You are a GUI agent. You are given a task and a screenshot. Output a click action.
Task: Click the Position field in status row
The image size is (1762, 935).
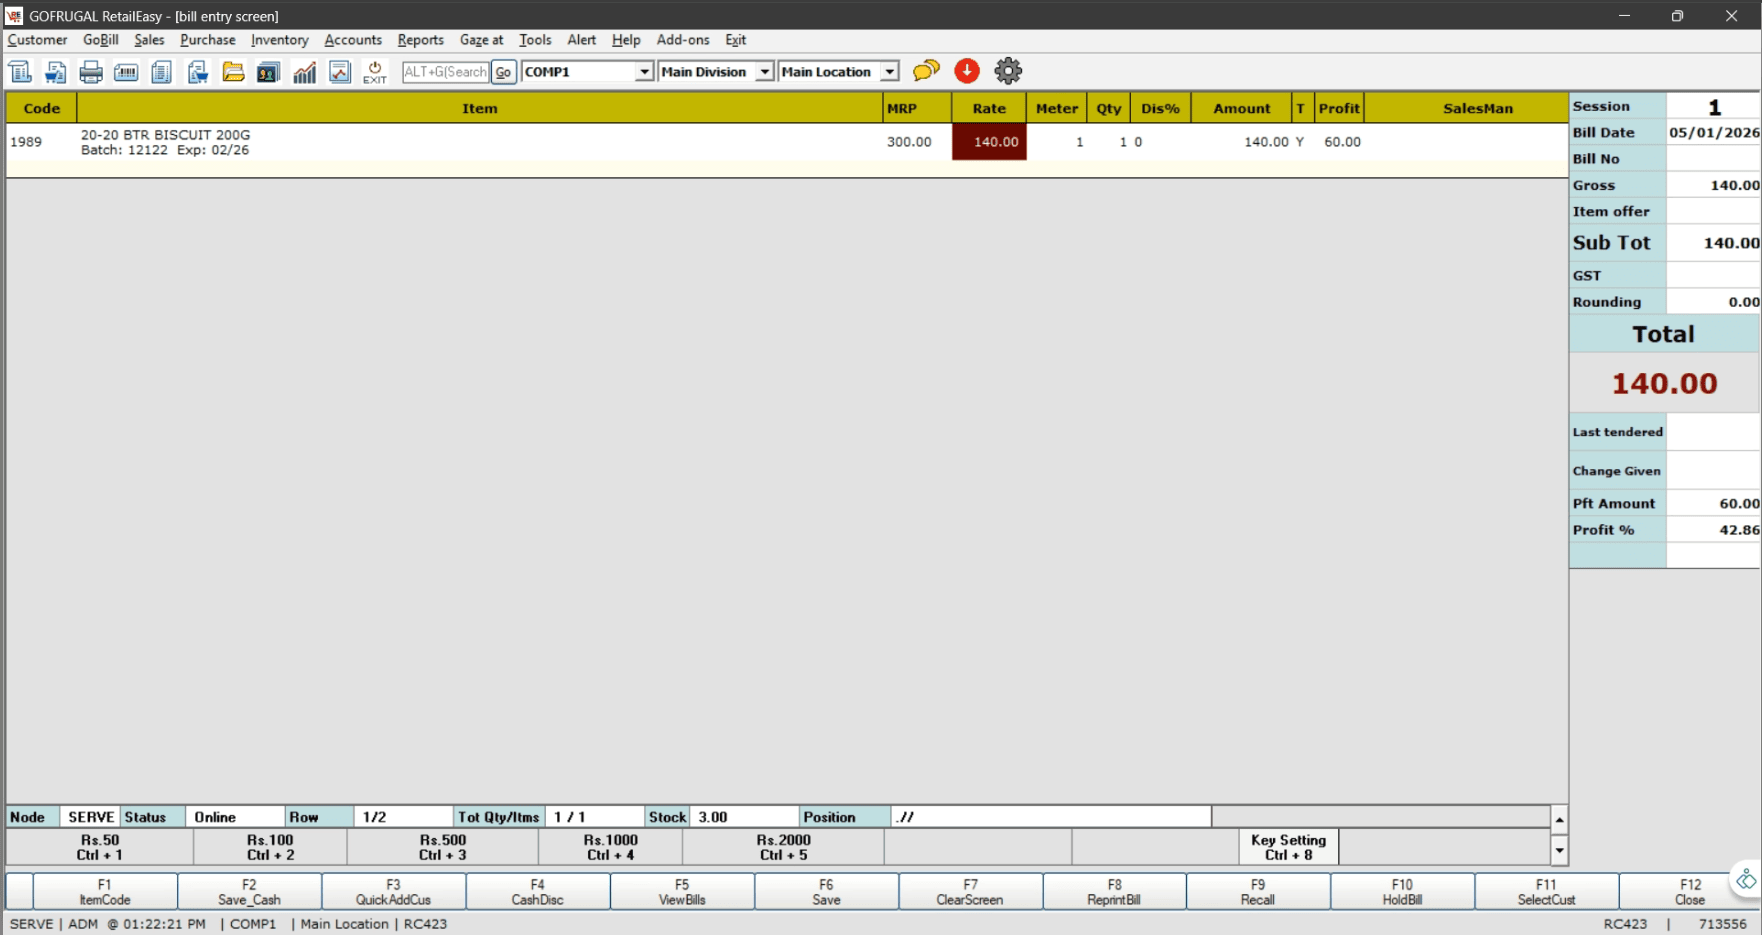coord(1051,817)
